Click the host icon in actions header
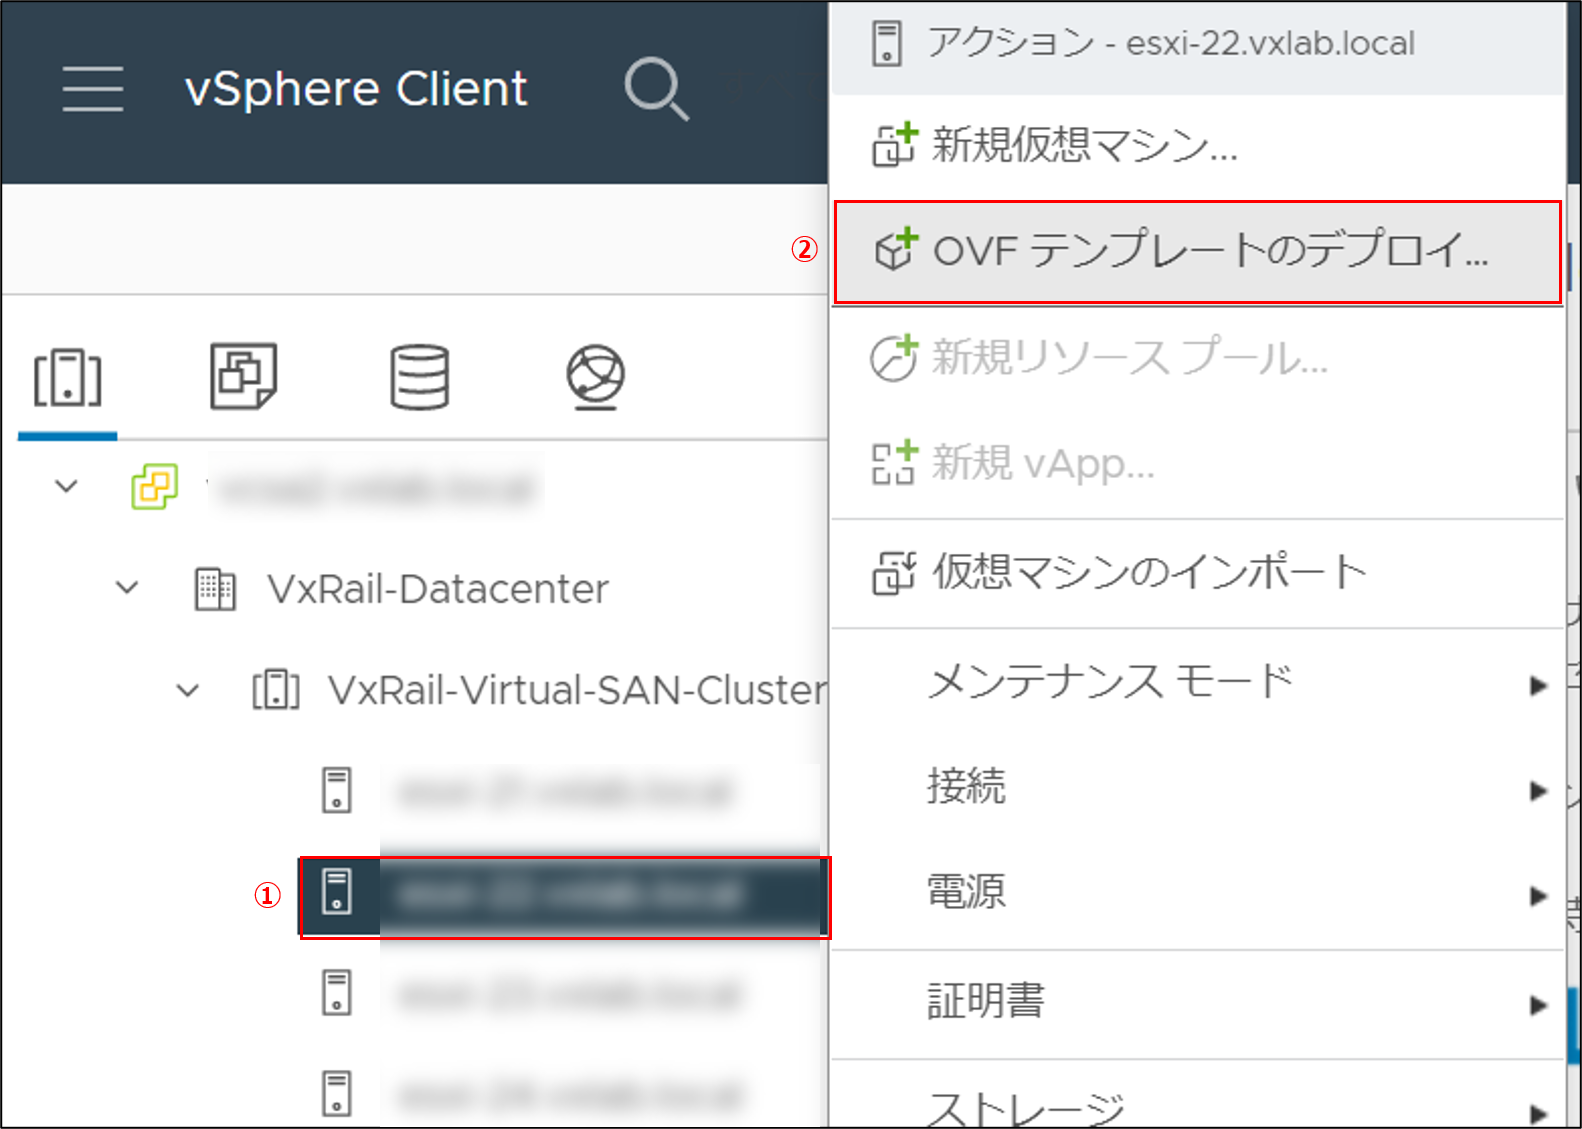 pyautogui.click(x=887, y=43)
